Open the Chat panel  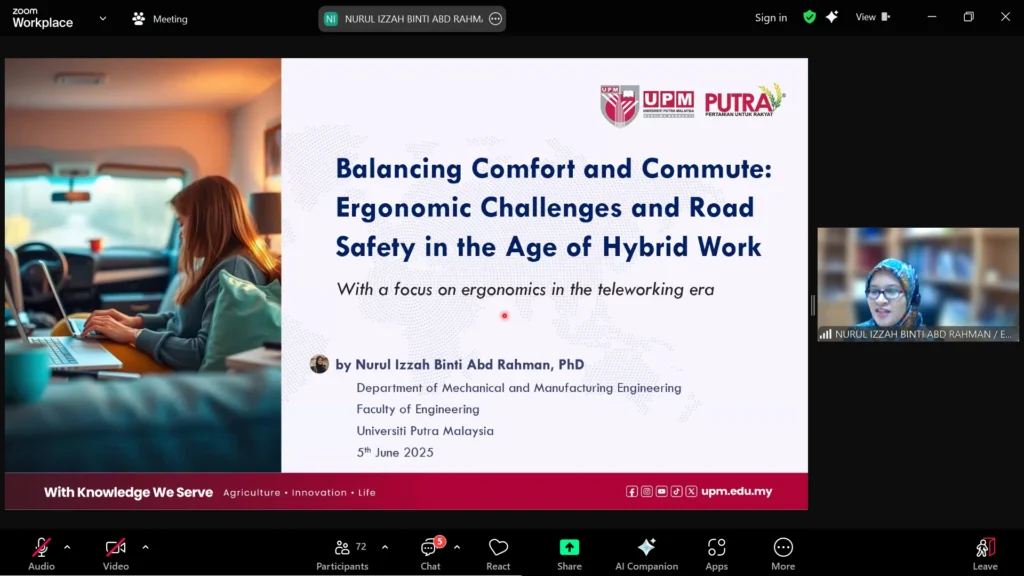[430, 554]
